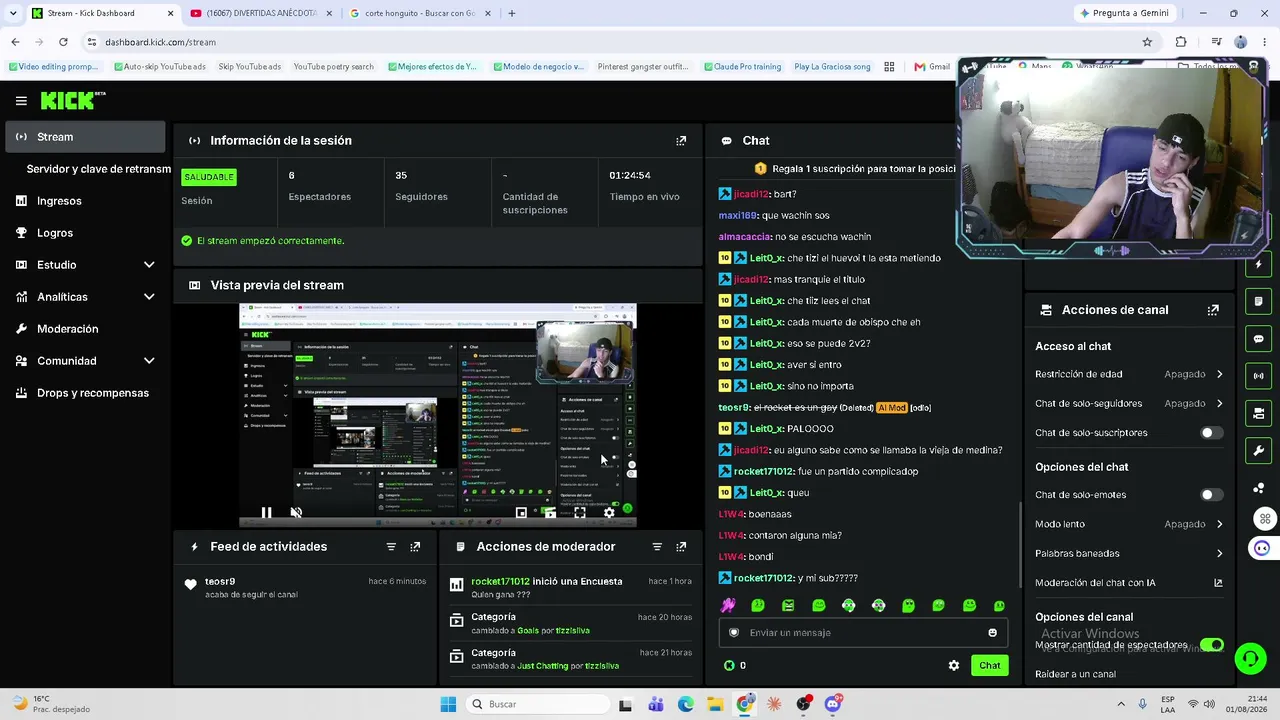Open Palabras baneadas arrow
The height and width of the screenshot is (720, 1280).
pos(1219,553)
